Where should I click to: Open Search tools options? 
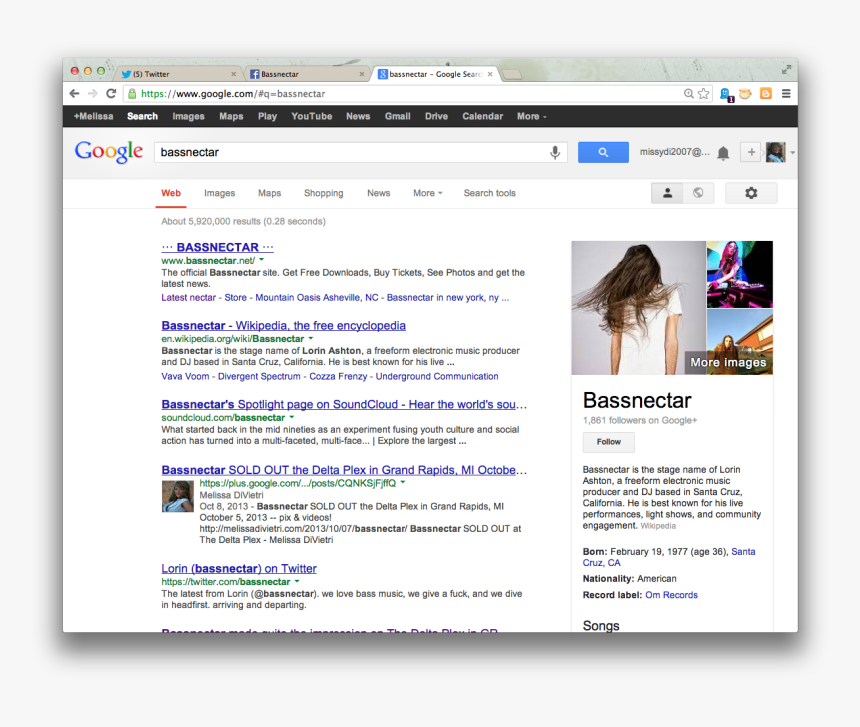490,193
